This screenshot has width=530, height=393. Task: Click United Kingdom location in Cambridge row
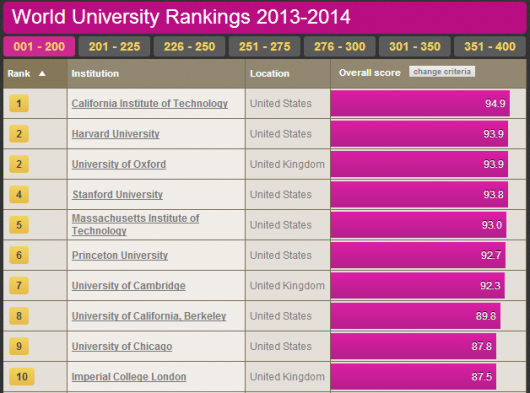(x=287, y=286)
